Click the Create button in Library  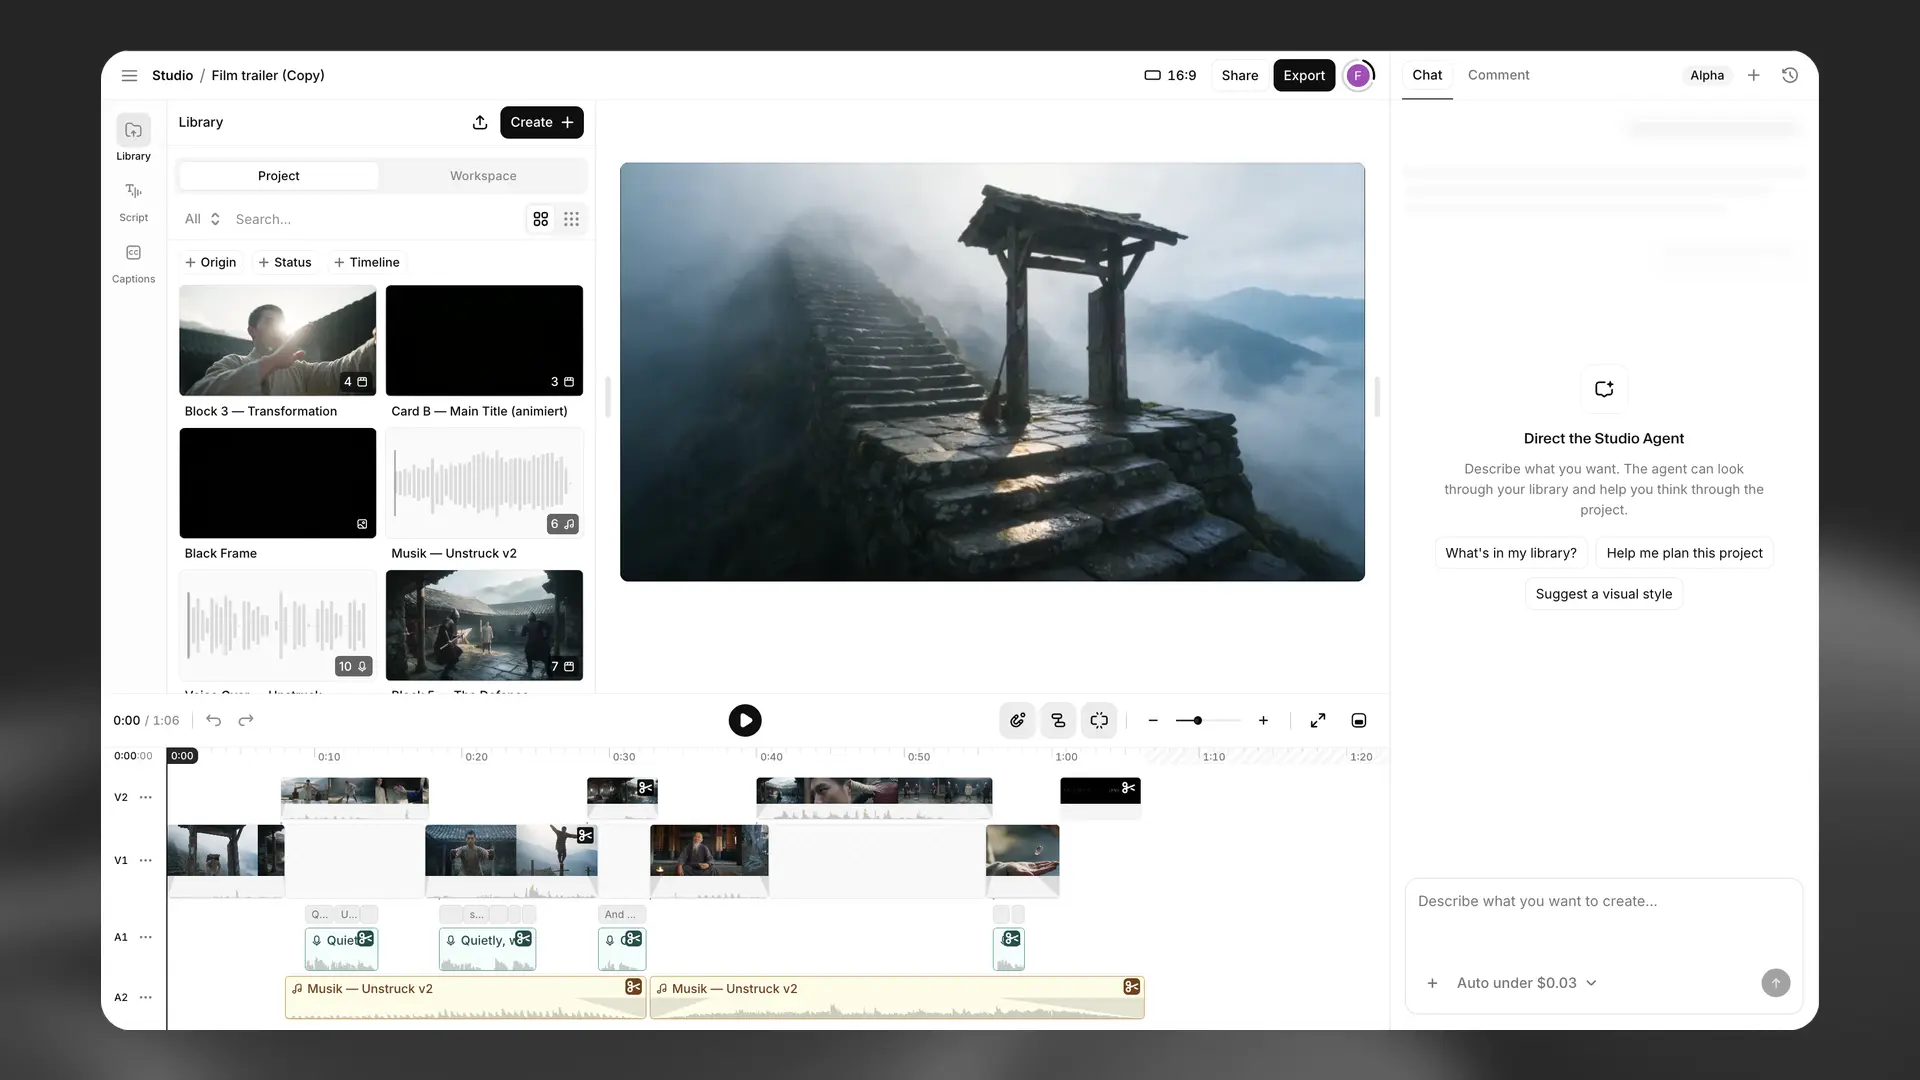(541, 122)
